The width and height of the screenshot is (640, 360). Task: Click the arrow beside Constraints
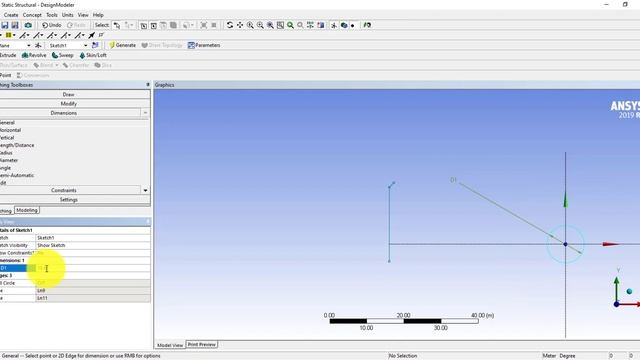(x=145, y=190)
